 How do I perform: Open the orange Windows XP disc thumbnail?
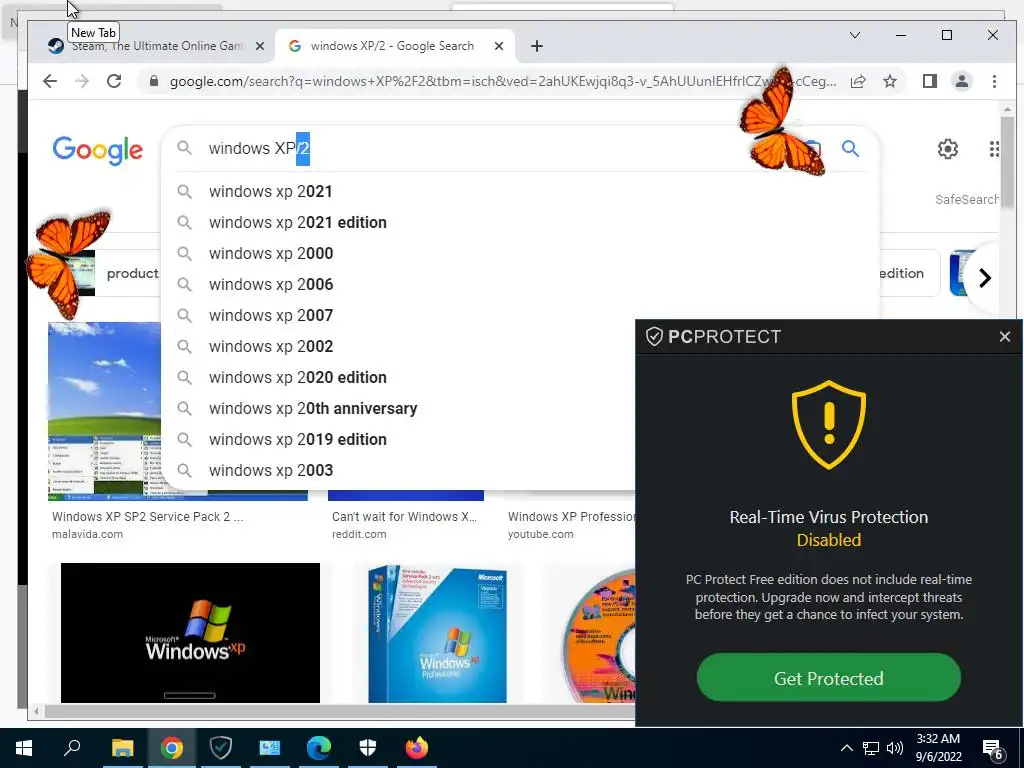coord(599,635)
